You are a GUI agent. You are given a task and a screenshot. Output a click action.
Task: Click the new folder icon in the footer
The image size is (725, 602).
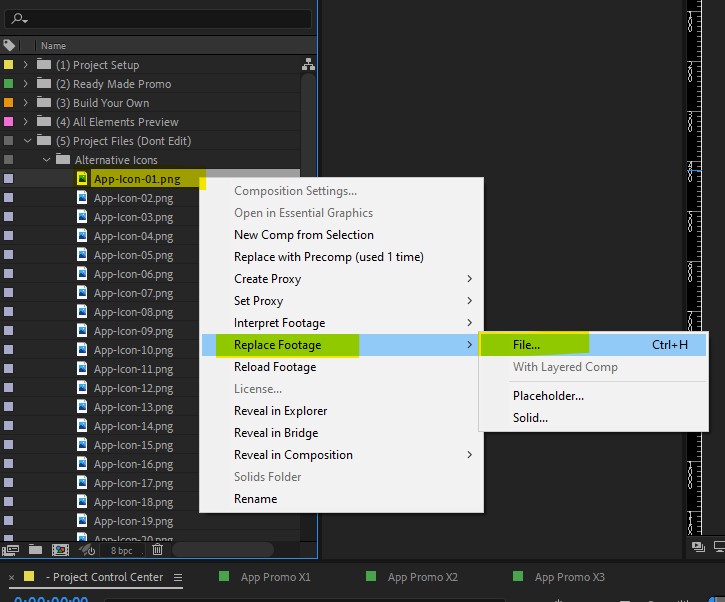tap(36, 549)
